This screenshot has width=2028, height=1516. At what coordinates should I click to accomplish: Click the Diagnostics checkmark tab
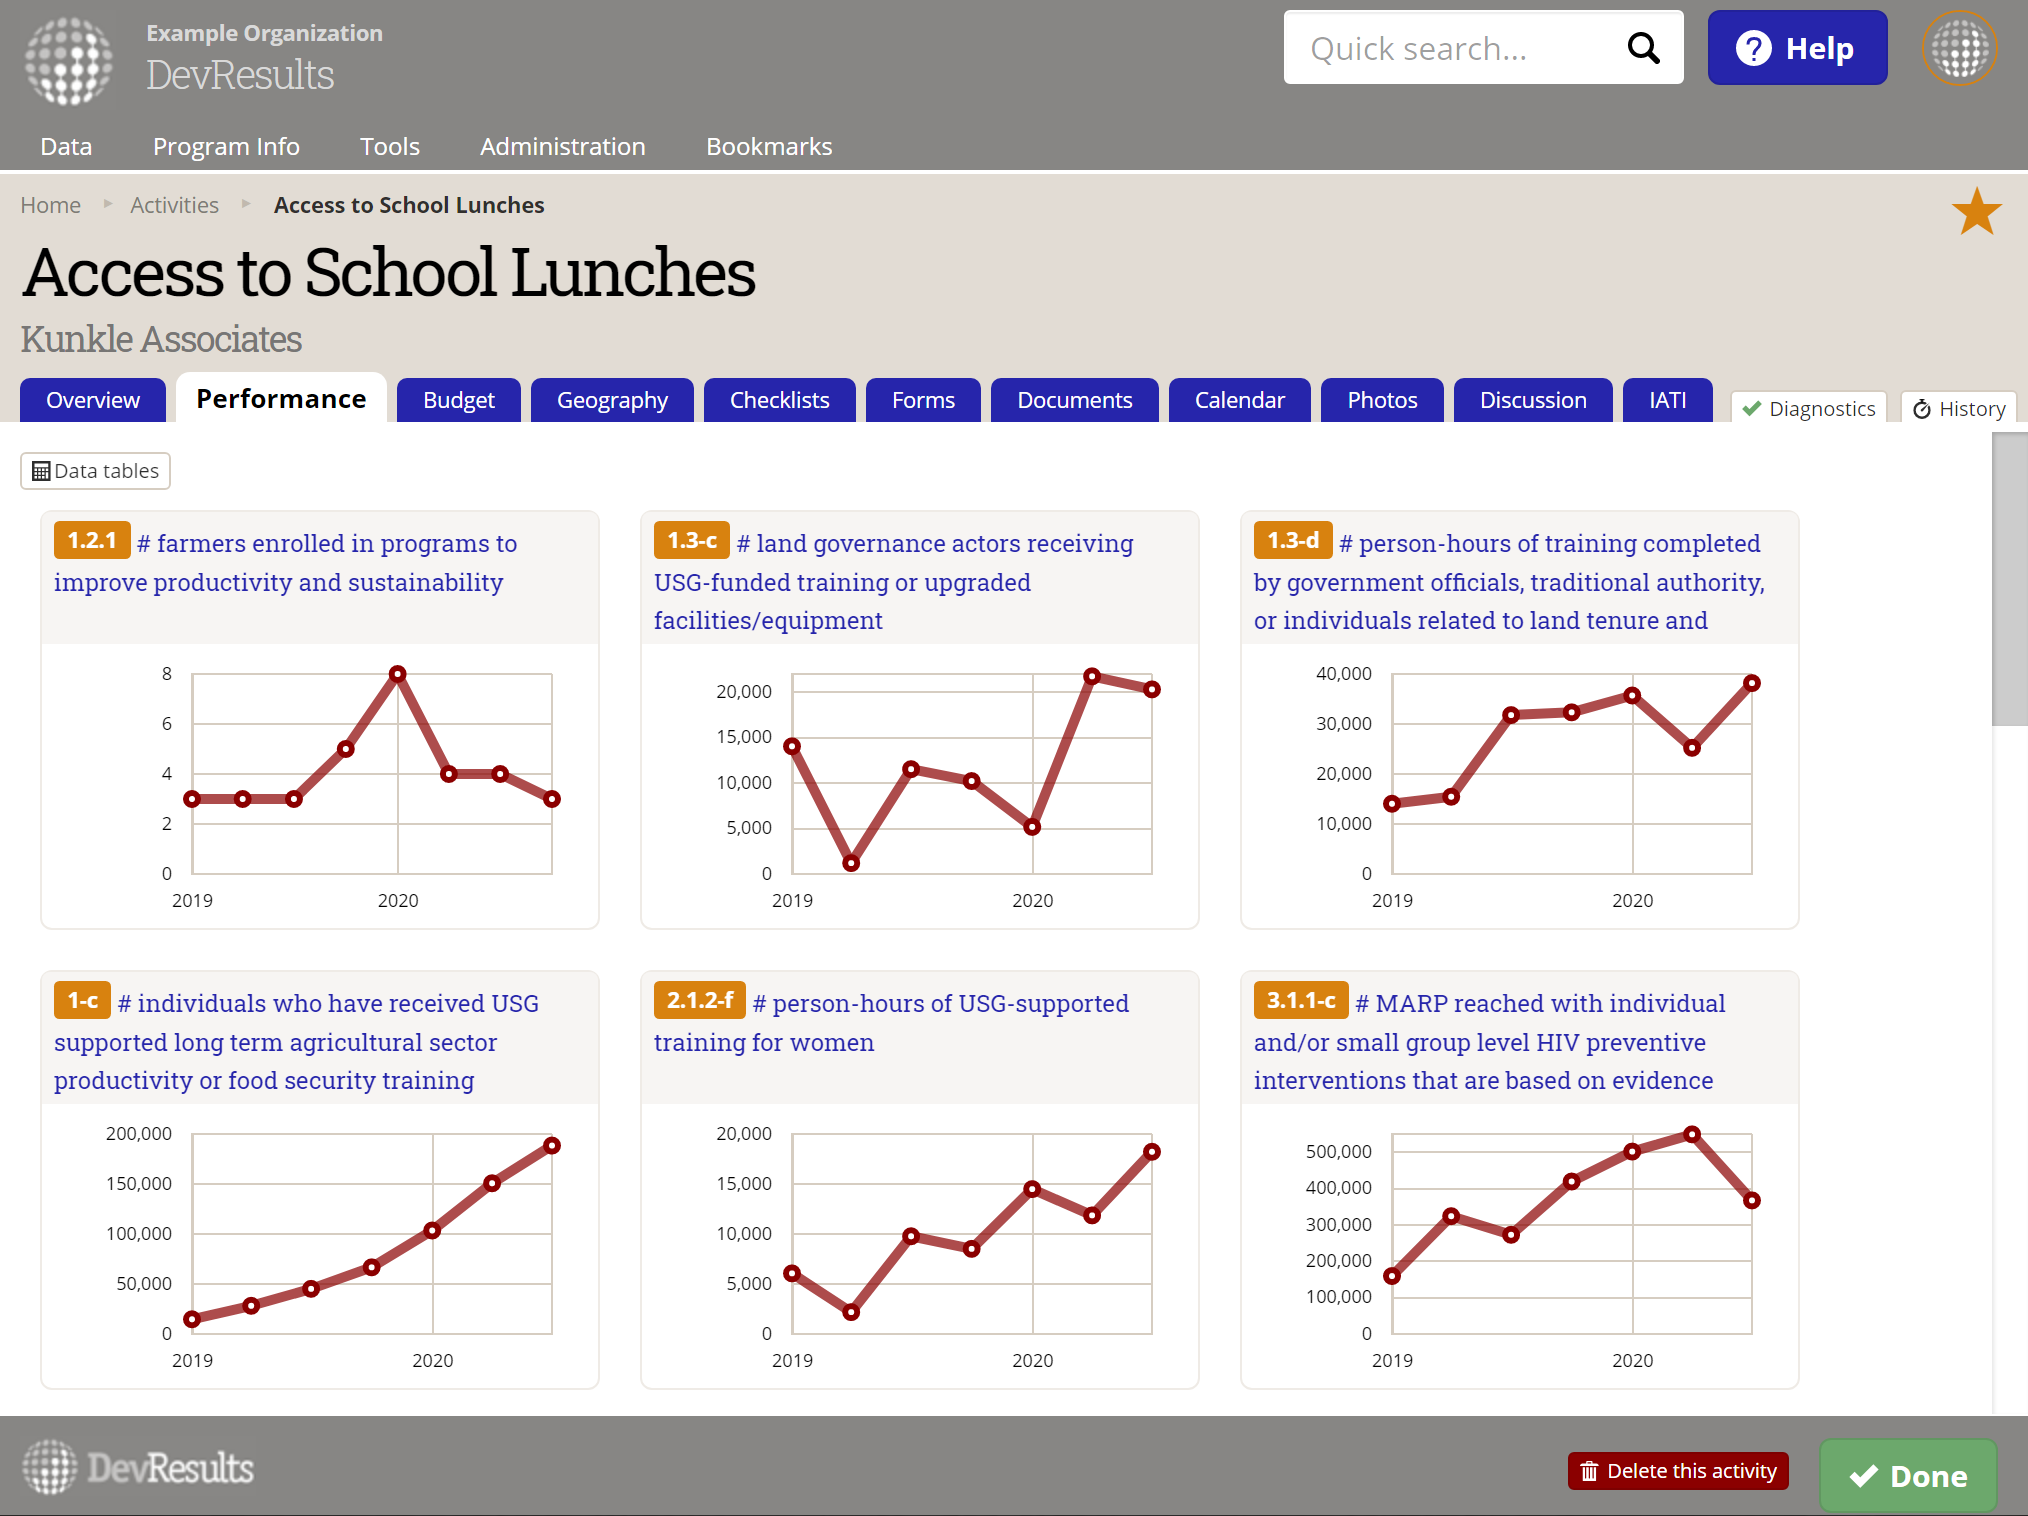point(1808,408)
